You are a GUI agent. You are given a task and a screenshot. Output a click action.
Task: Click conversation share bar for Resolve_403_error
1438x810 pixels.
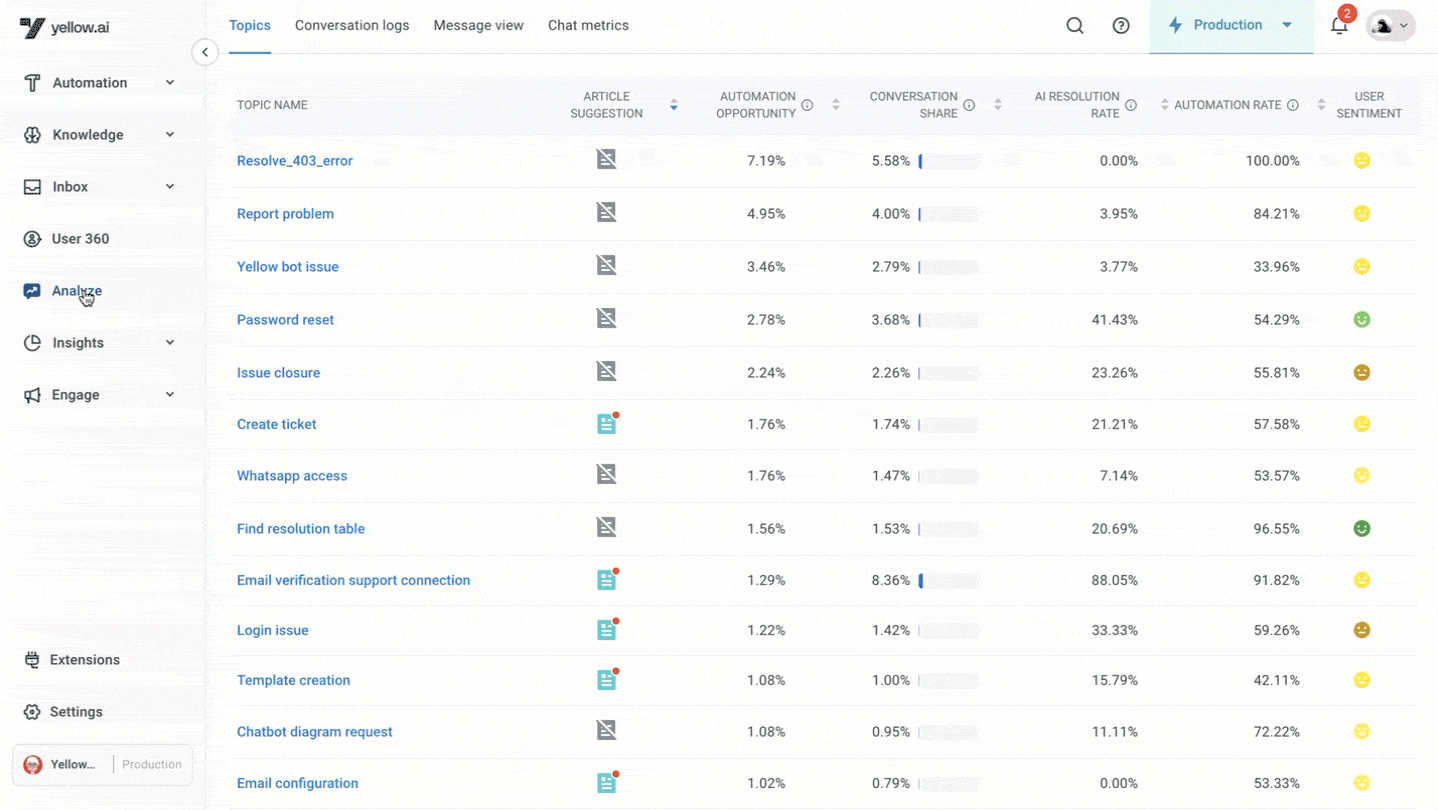[x=949, y=161]
